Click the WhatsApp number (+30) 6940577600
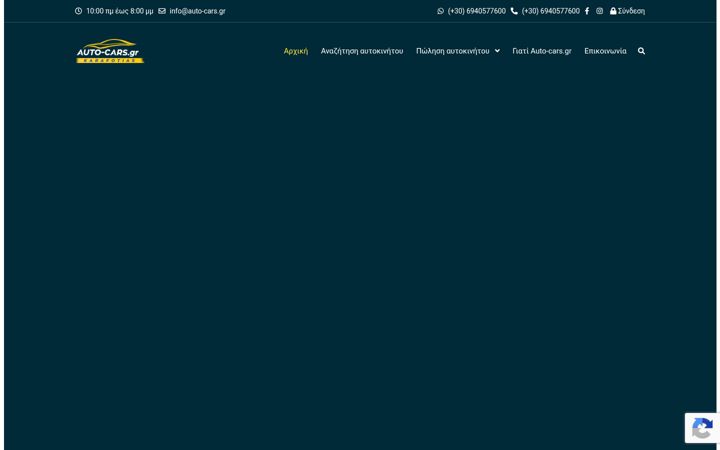 click(477, 11)
